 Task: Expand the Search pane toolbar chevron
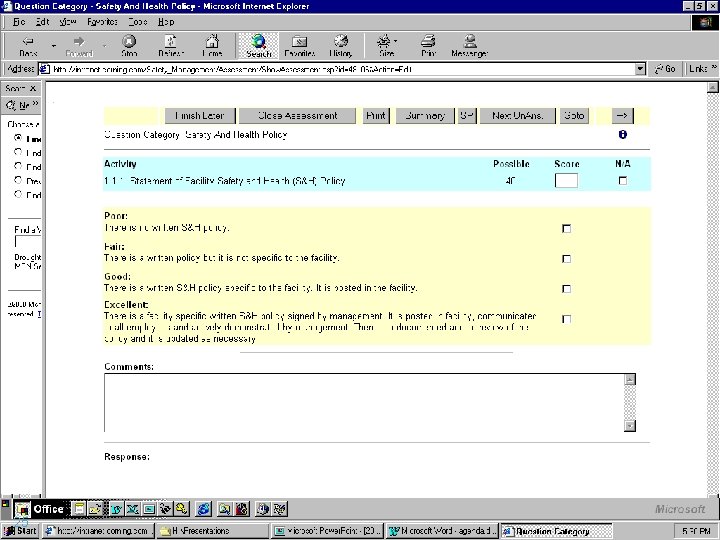[35, 103]
